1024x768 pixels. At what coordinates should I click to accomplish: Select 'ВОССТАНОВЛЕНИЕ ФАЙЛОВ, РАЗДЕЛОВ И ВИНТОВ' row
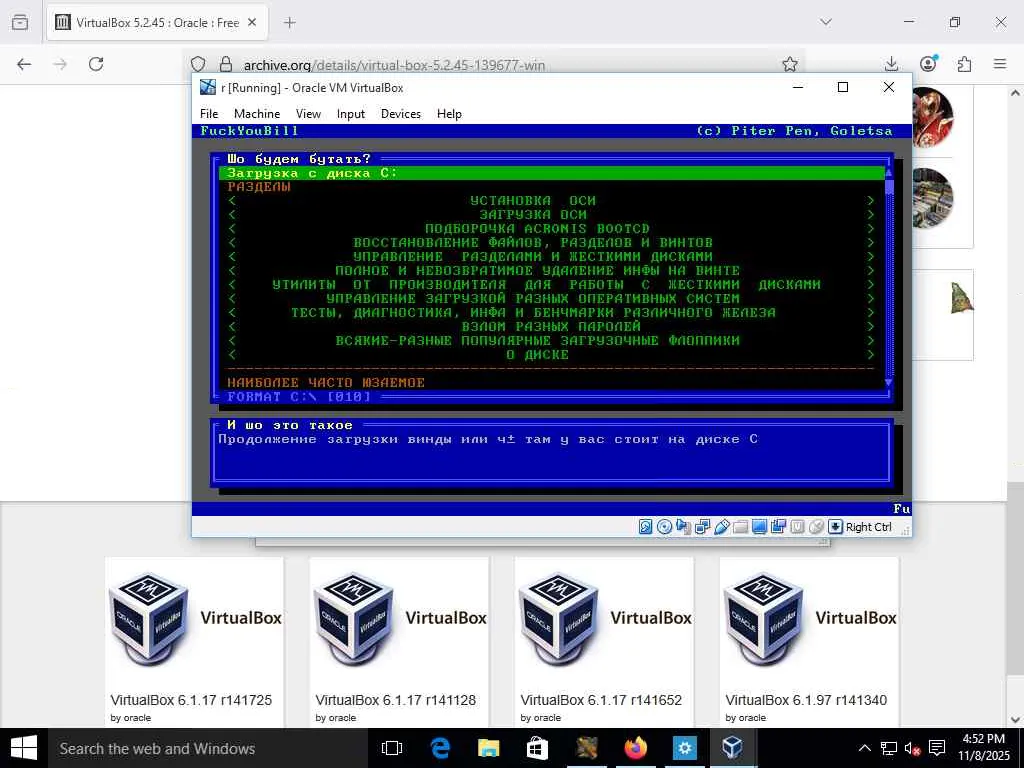[552, 243]
